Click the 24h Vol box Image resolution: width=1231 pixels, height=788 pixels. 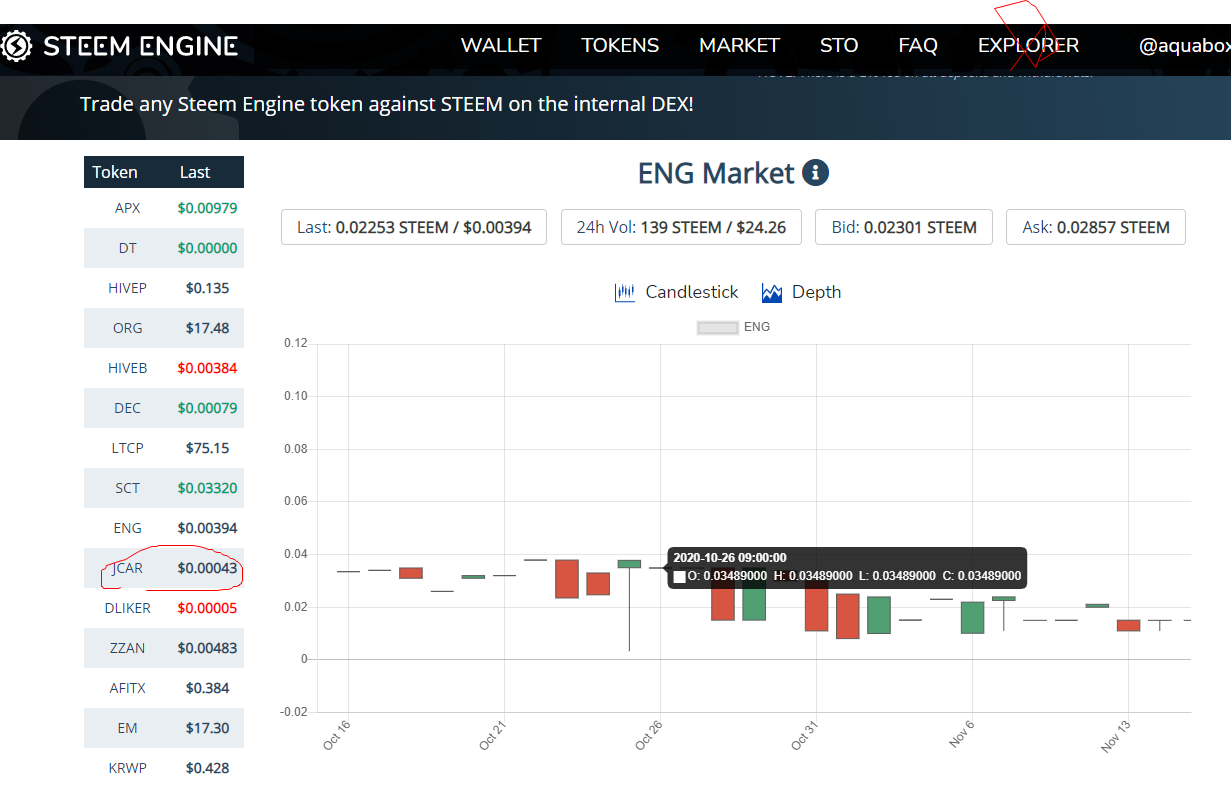681,227
